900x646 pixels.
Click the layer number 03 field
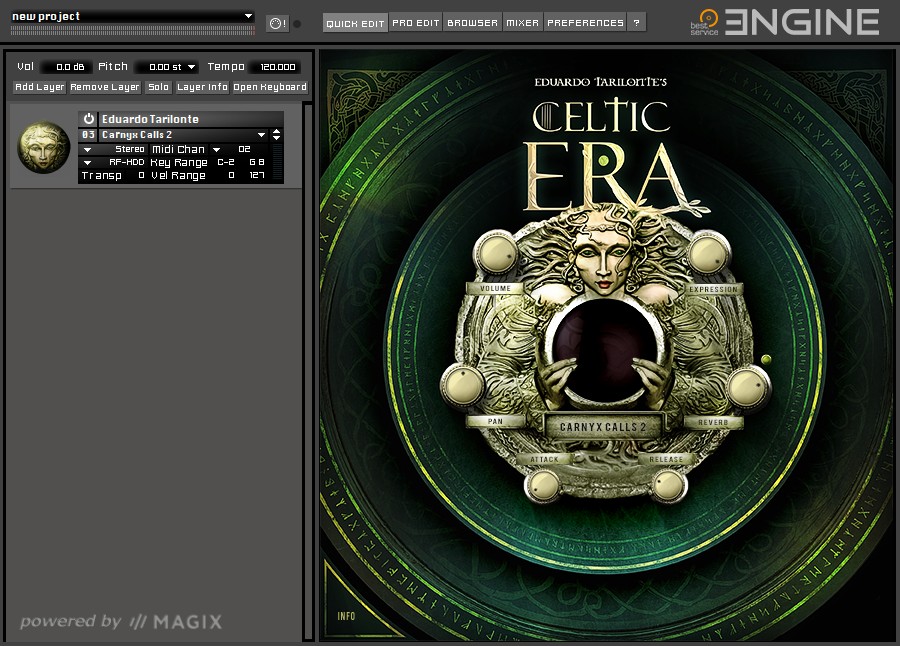(x=88, y=134)
